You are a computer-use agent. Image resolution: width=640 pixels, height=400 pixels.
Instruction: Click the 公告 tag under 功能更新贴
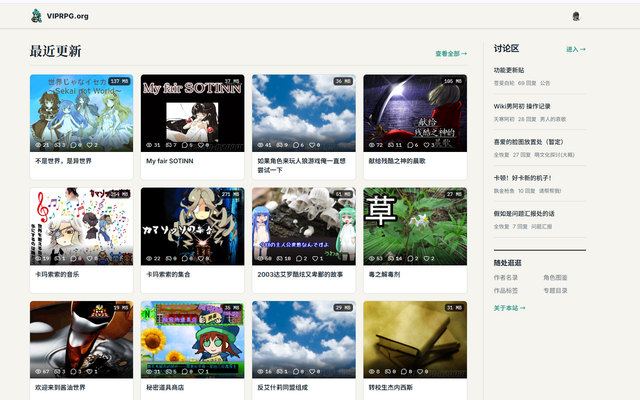click(x=545, y=83)
